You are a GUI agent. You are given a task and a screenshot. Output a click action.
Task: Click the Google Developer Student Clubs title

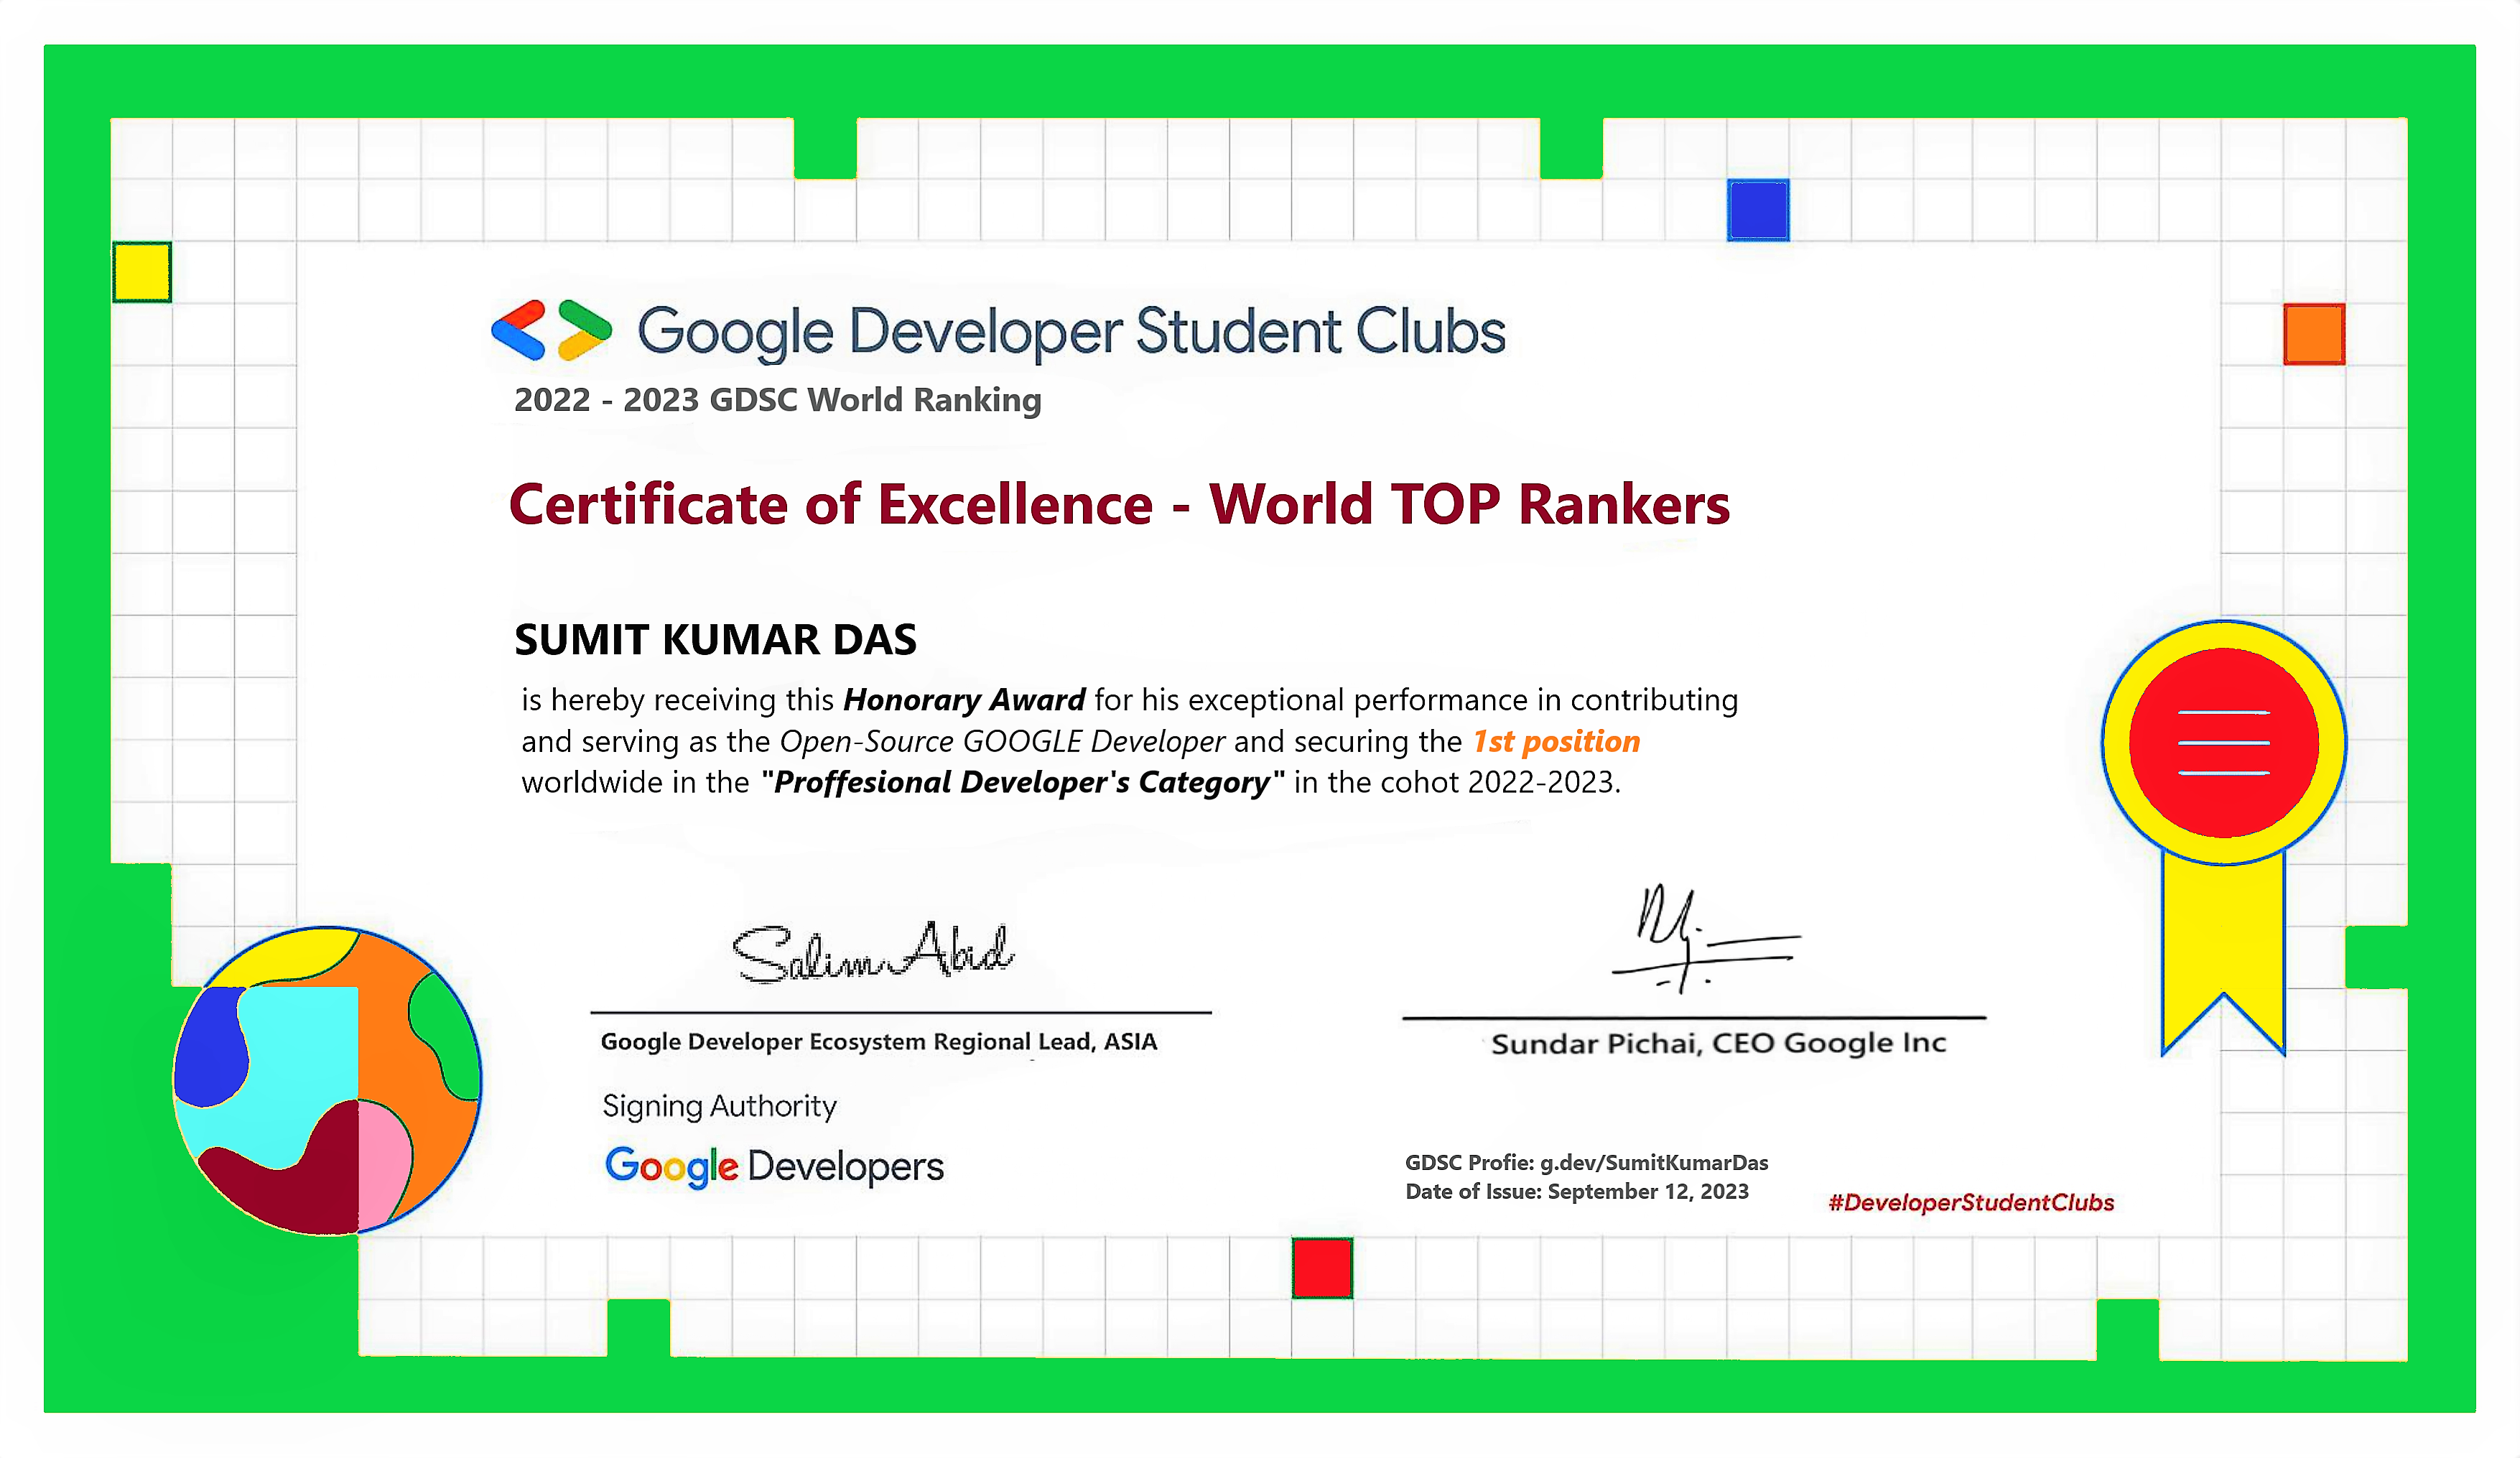[x=1070, y=332]
